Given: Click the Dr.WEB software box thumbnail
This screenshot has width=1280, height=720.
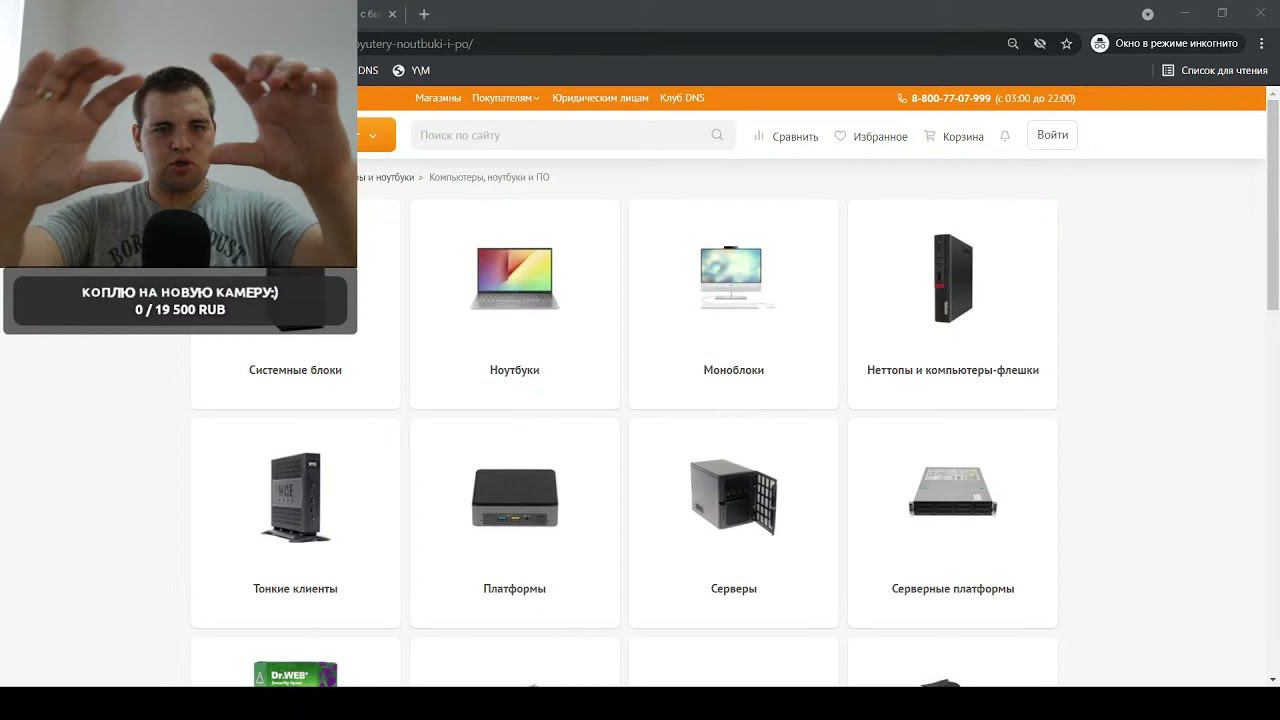Looking at the screenshot, I should pyautogui.click(x=295, y=673).
